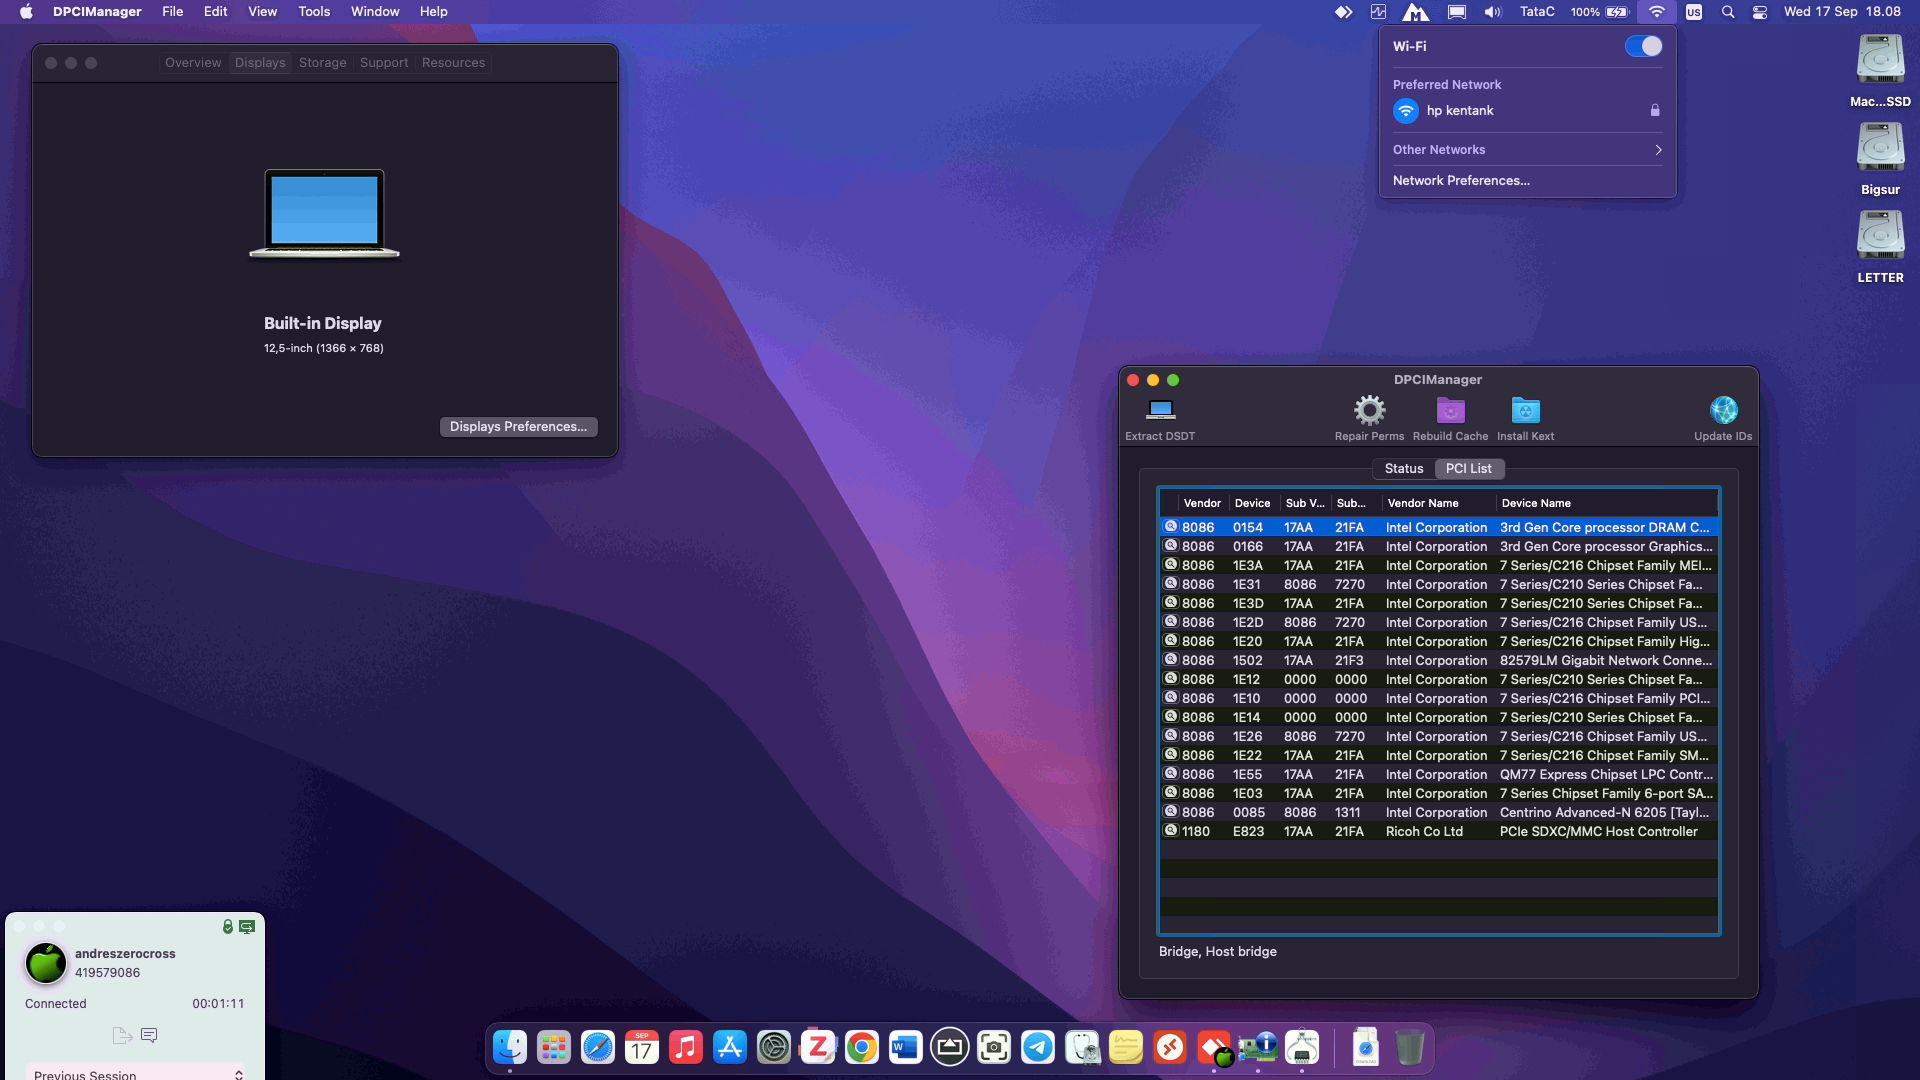Screen dimensions: 1920x1080
Task: Open Launchpad from the Dock
Action: tap(554, 1047)
